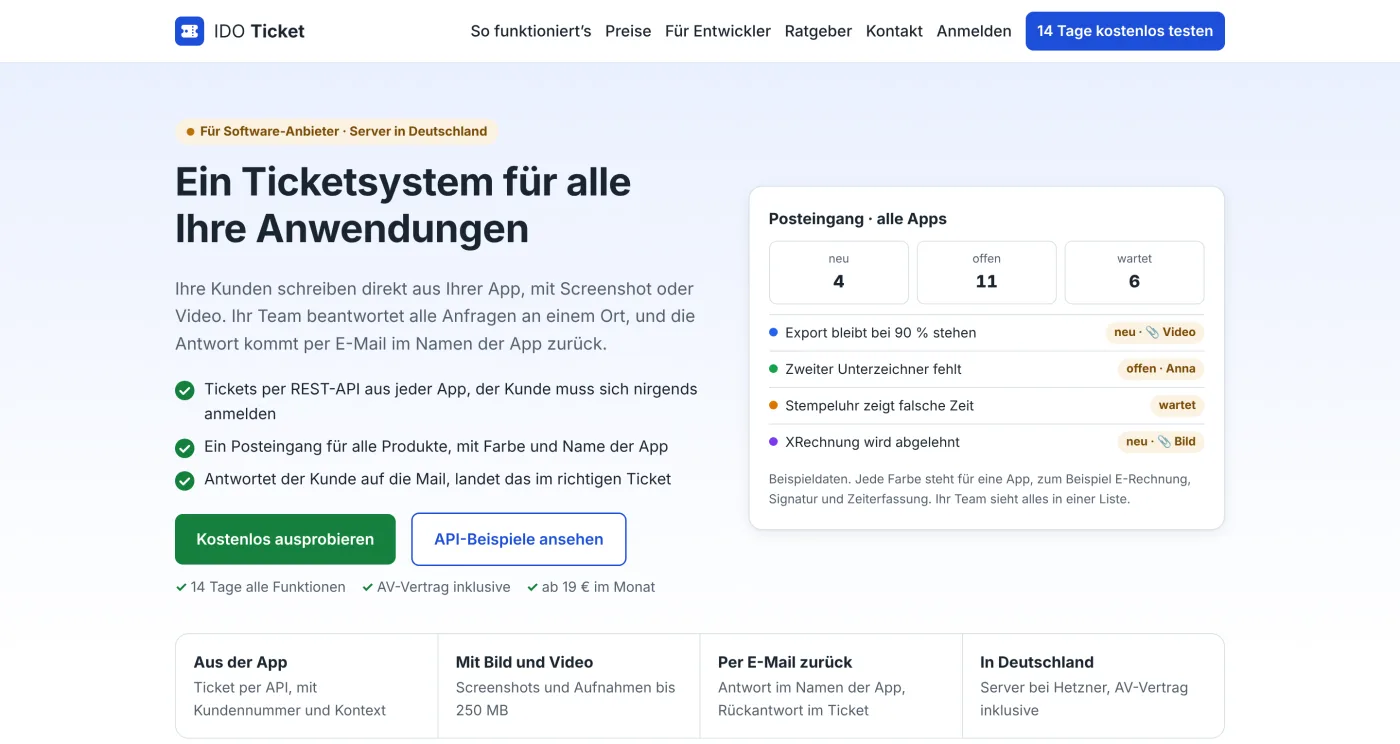1400x744 pixels.
Task: Click the IDO Ticket logo icon
Action: 189,31
